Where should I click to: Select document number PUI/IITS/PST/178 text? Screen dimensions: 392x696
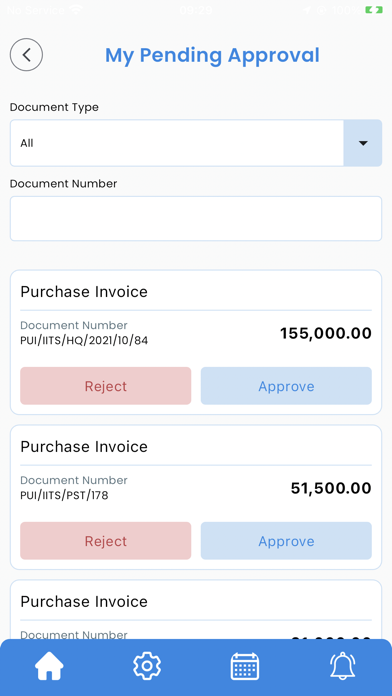click(x=64, y=495)
